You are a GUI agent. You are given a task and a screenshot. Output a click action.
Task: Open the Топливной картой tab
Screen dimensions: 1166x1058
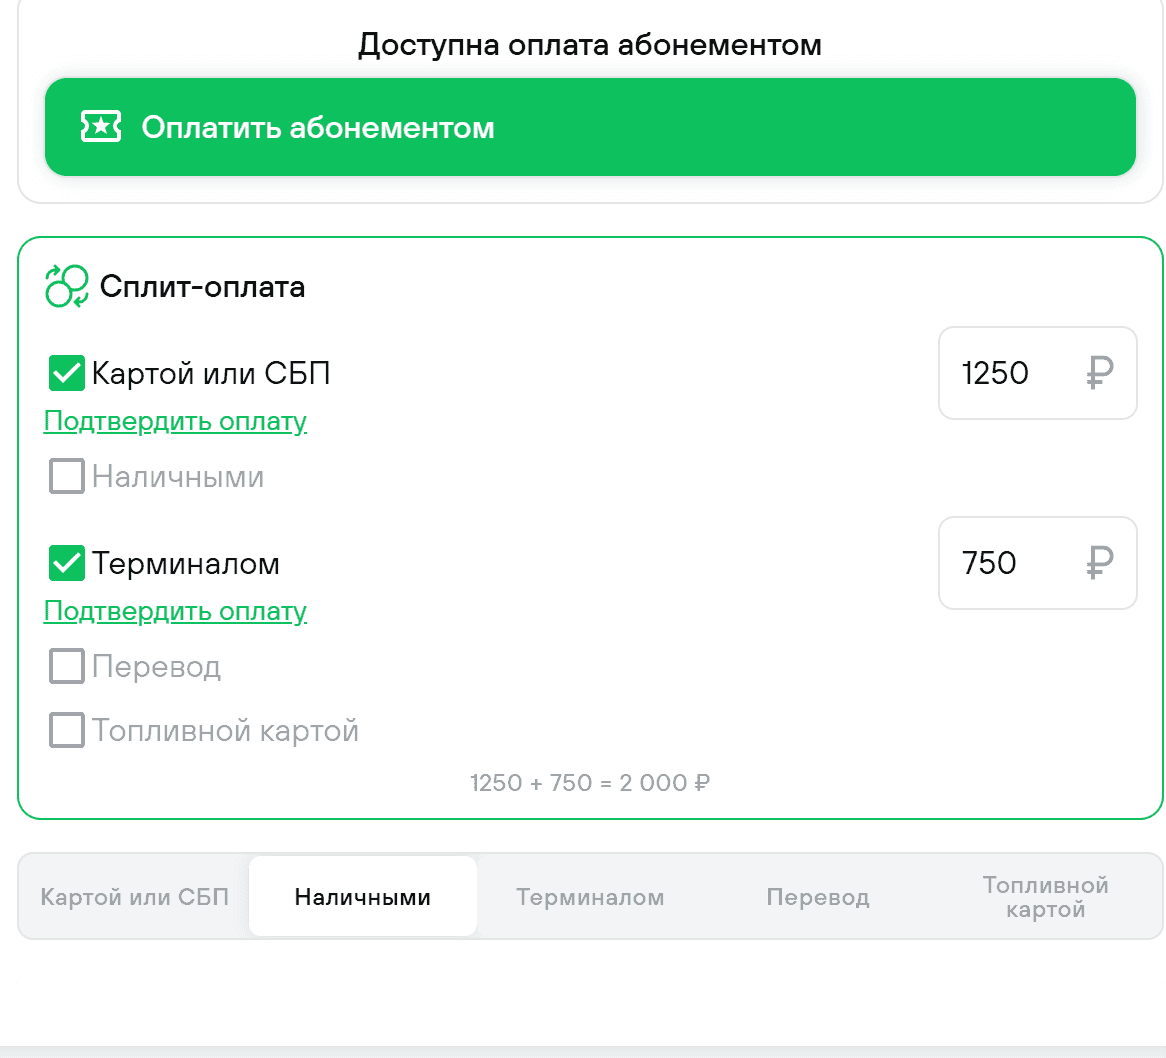pos(1045,896)
